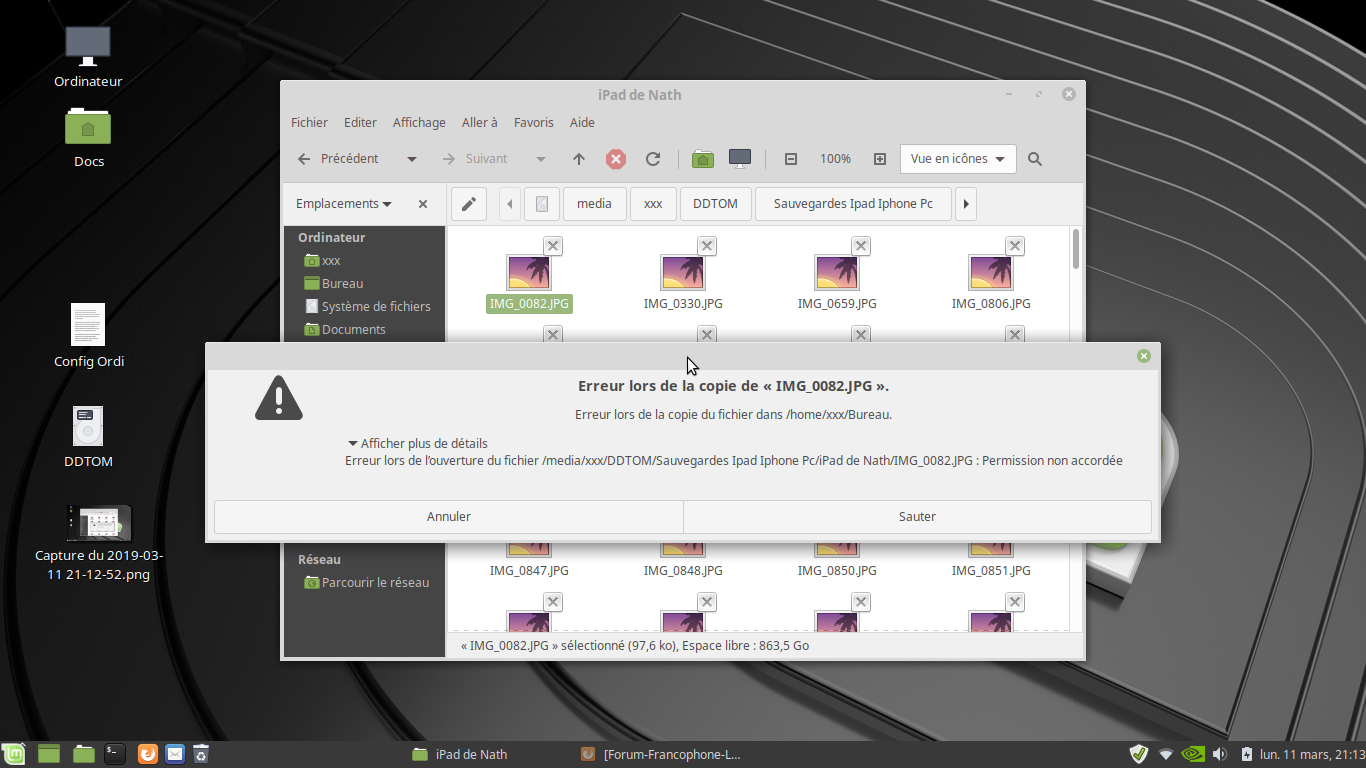The width and height of the screenshot is (1366, 768).
Task: Go up to the parent folder
Action: (x=579, y=159)
